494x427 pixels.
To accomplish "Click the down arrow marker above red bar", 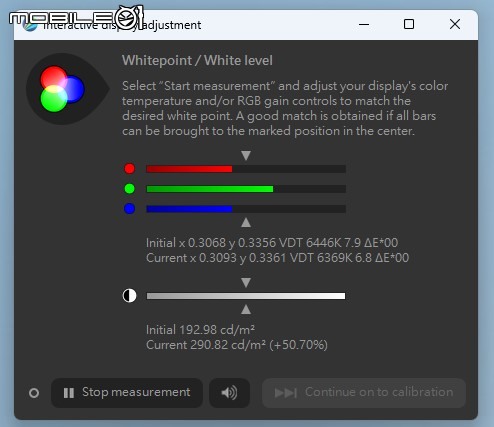I will [x=246, y=156].
